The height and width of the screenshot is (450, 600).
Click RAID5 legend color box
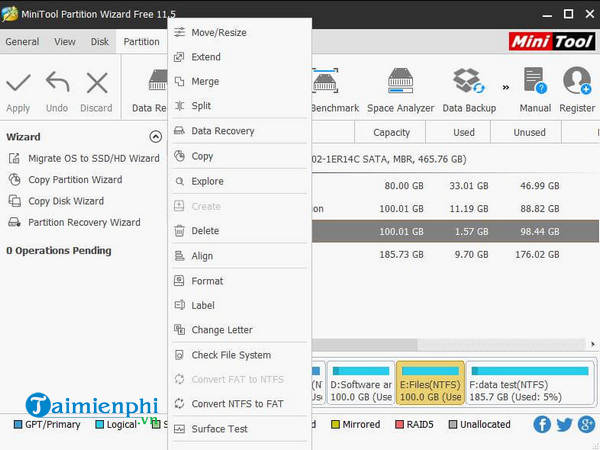click(399, 424)
